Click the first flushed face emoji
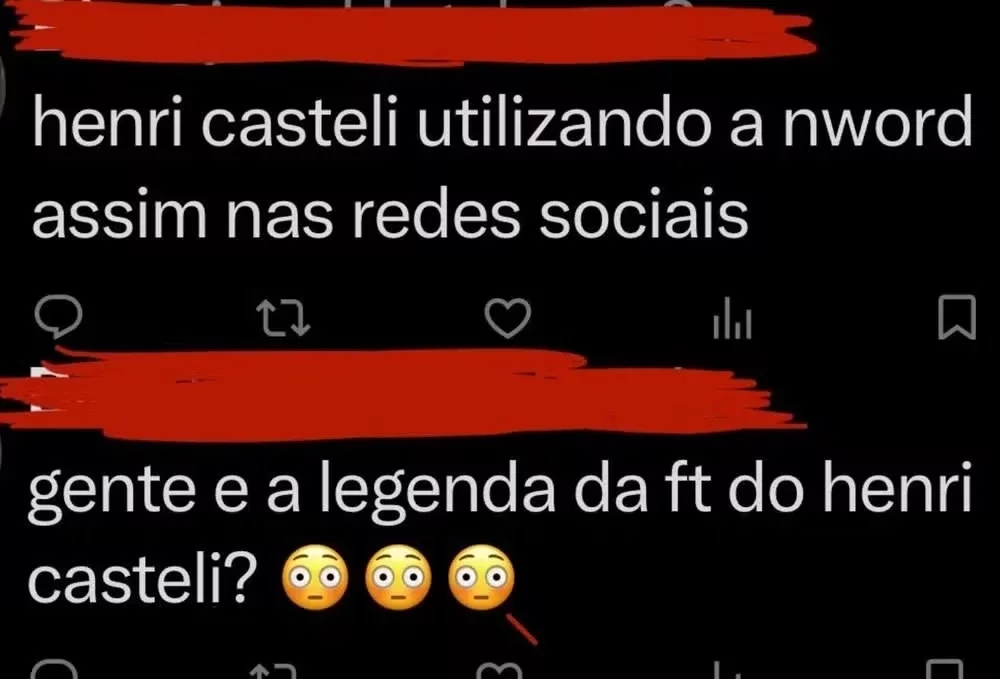Image resolution: width=1000 pixels, height=679 pixels. pos(316,578)
